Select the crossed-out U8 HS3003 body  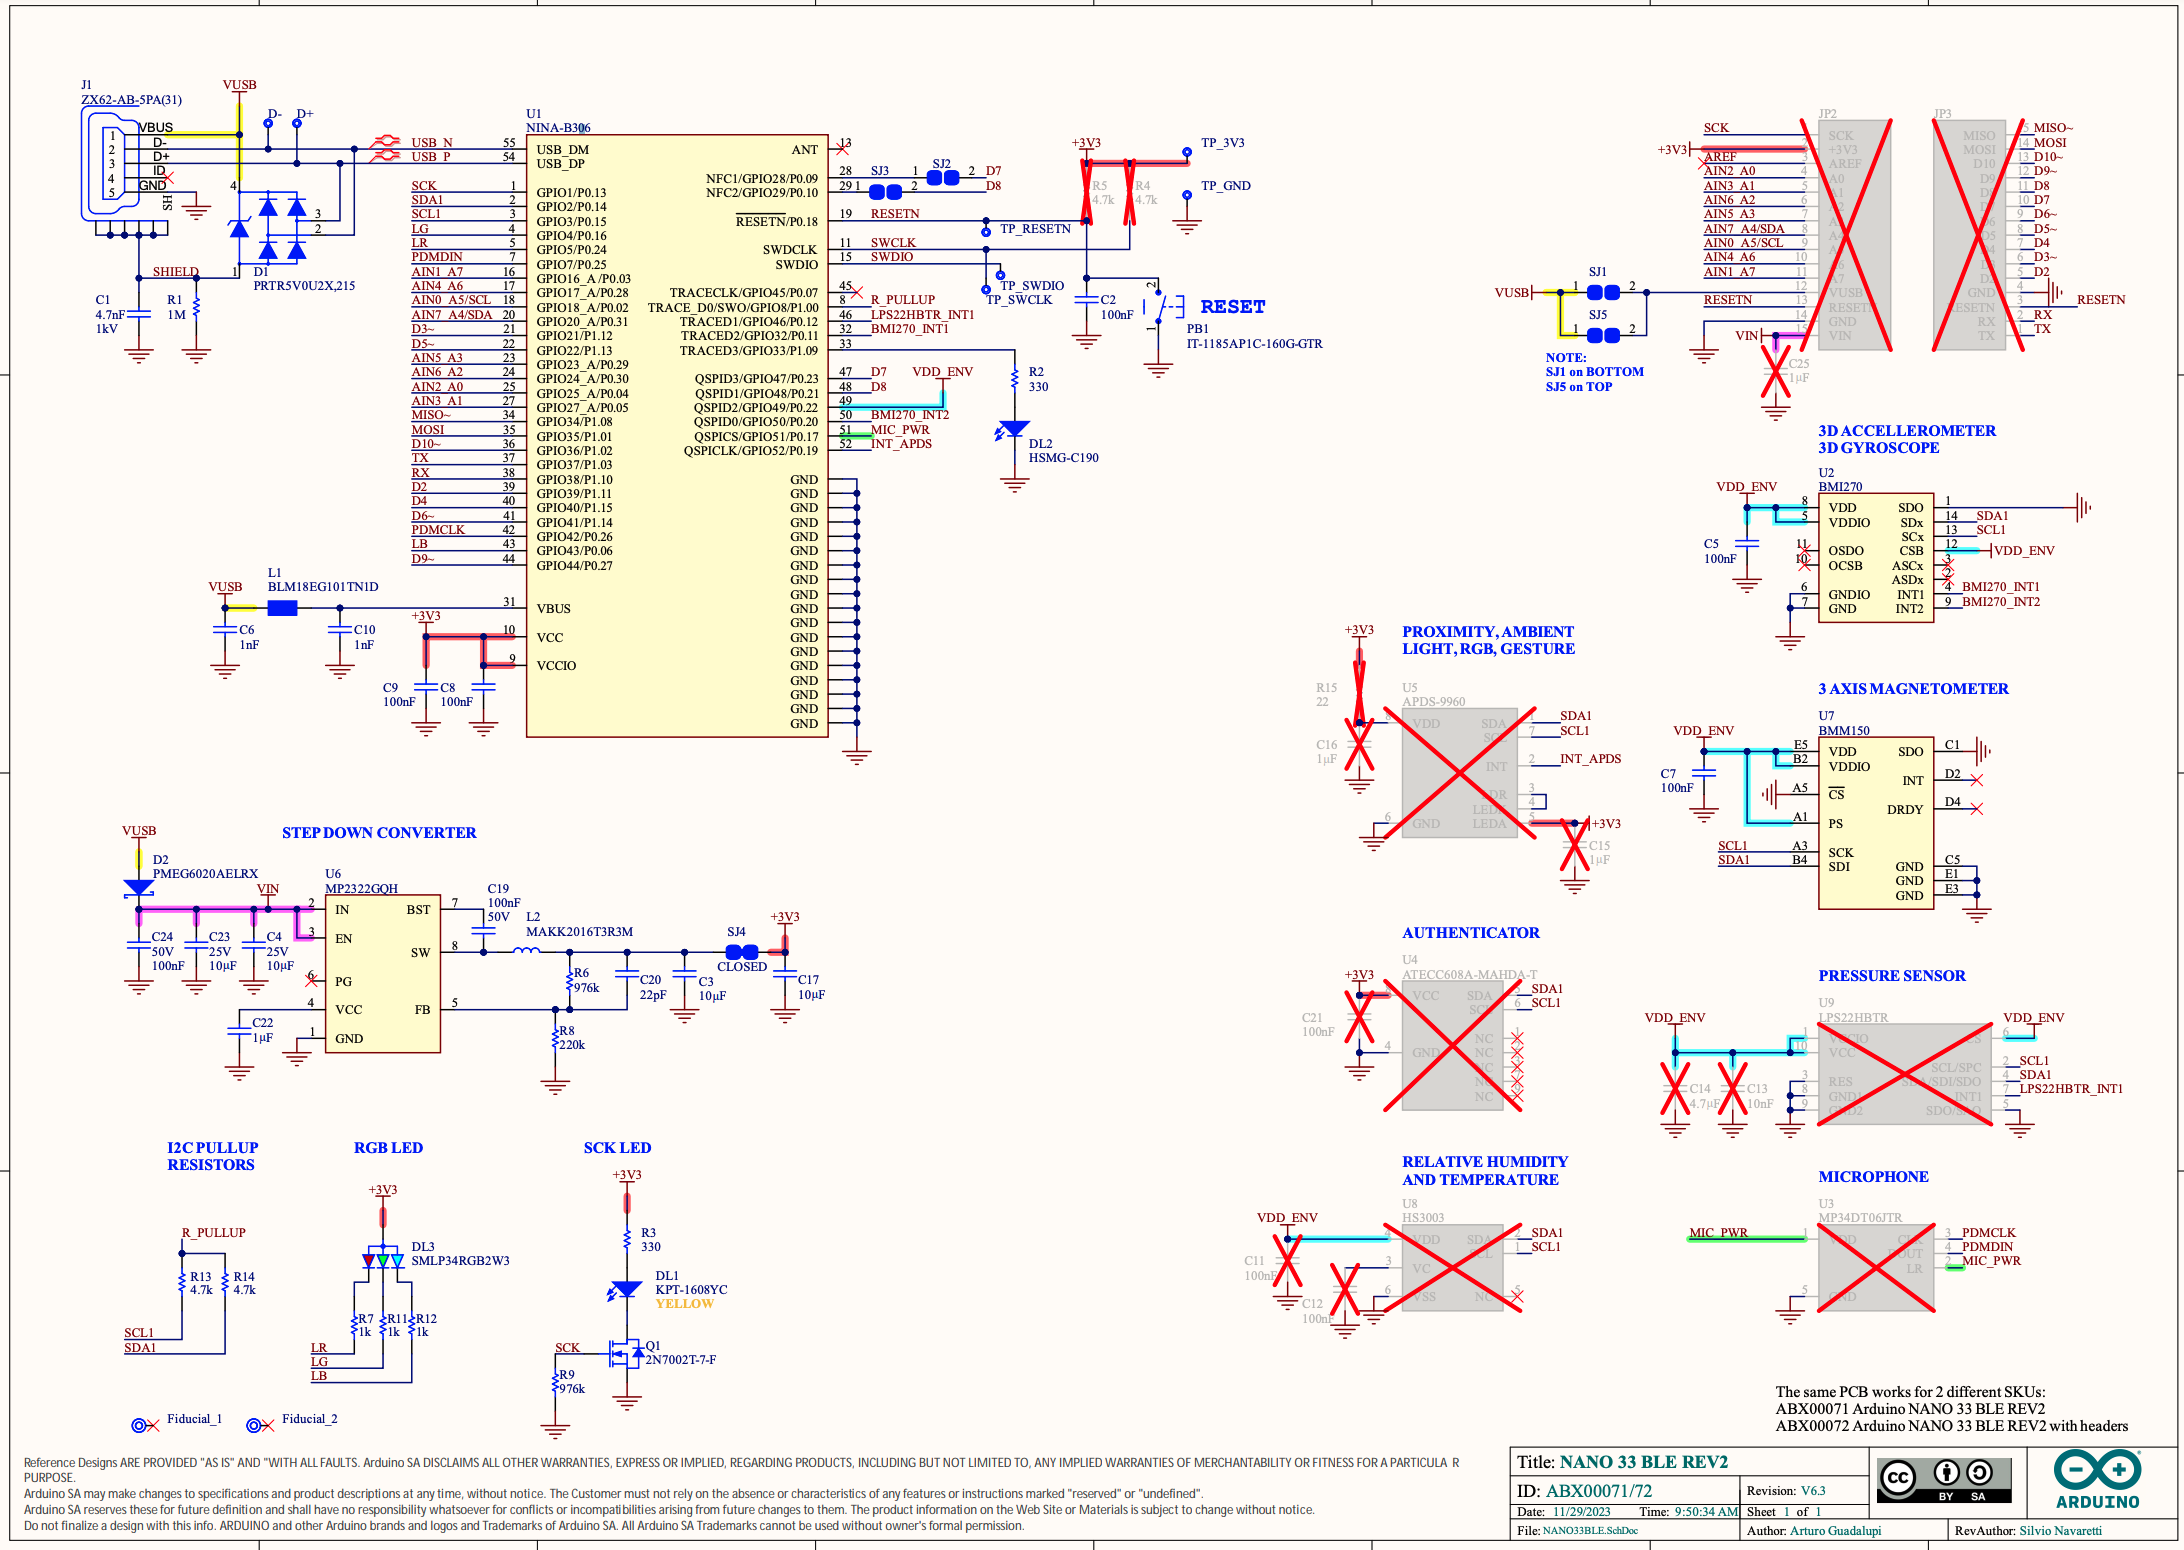pyautogui.click(x=1453, y=1267)
